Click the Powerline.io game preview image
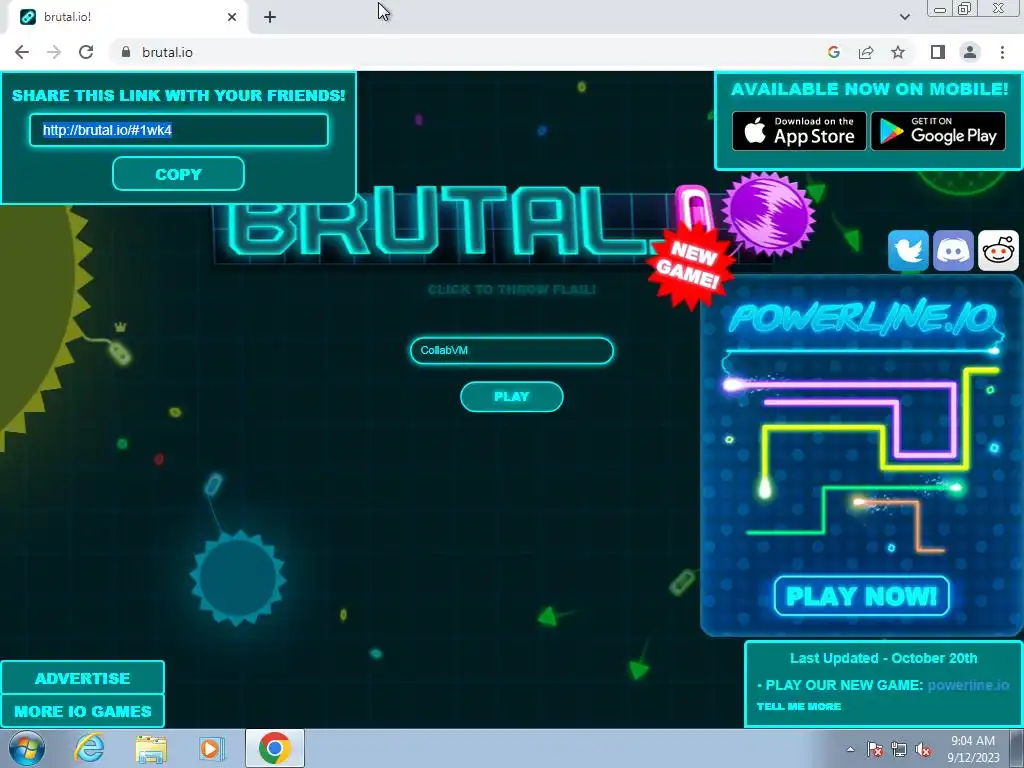The width and height of the screenshot is (1024, 768). click(x=862, y=454)
